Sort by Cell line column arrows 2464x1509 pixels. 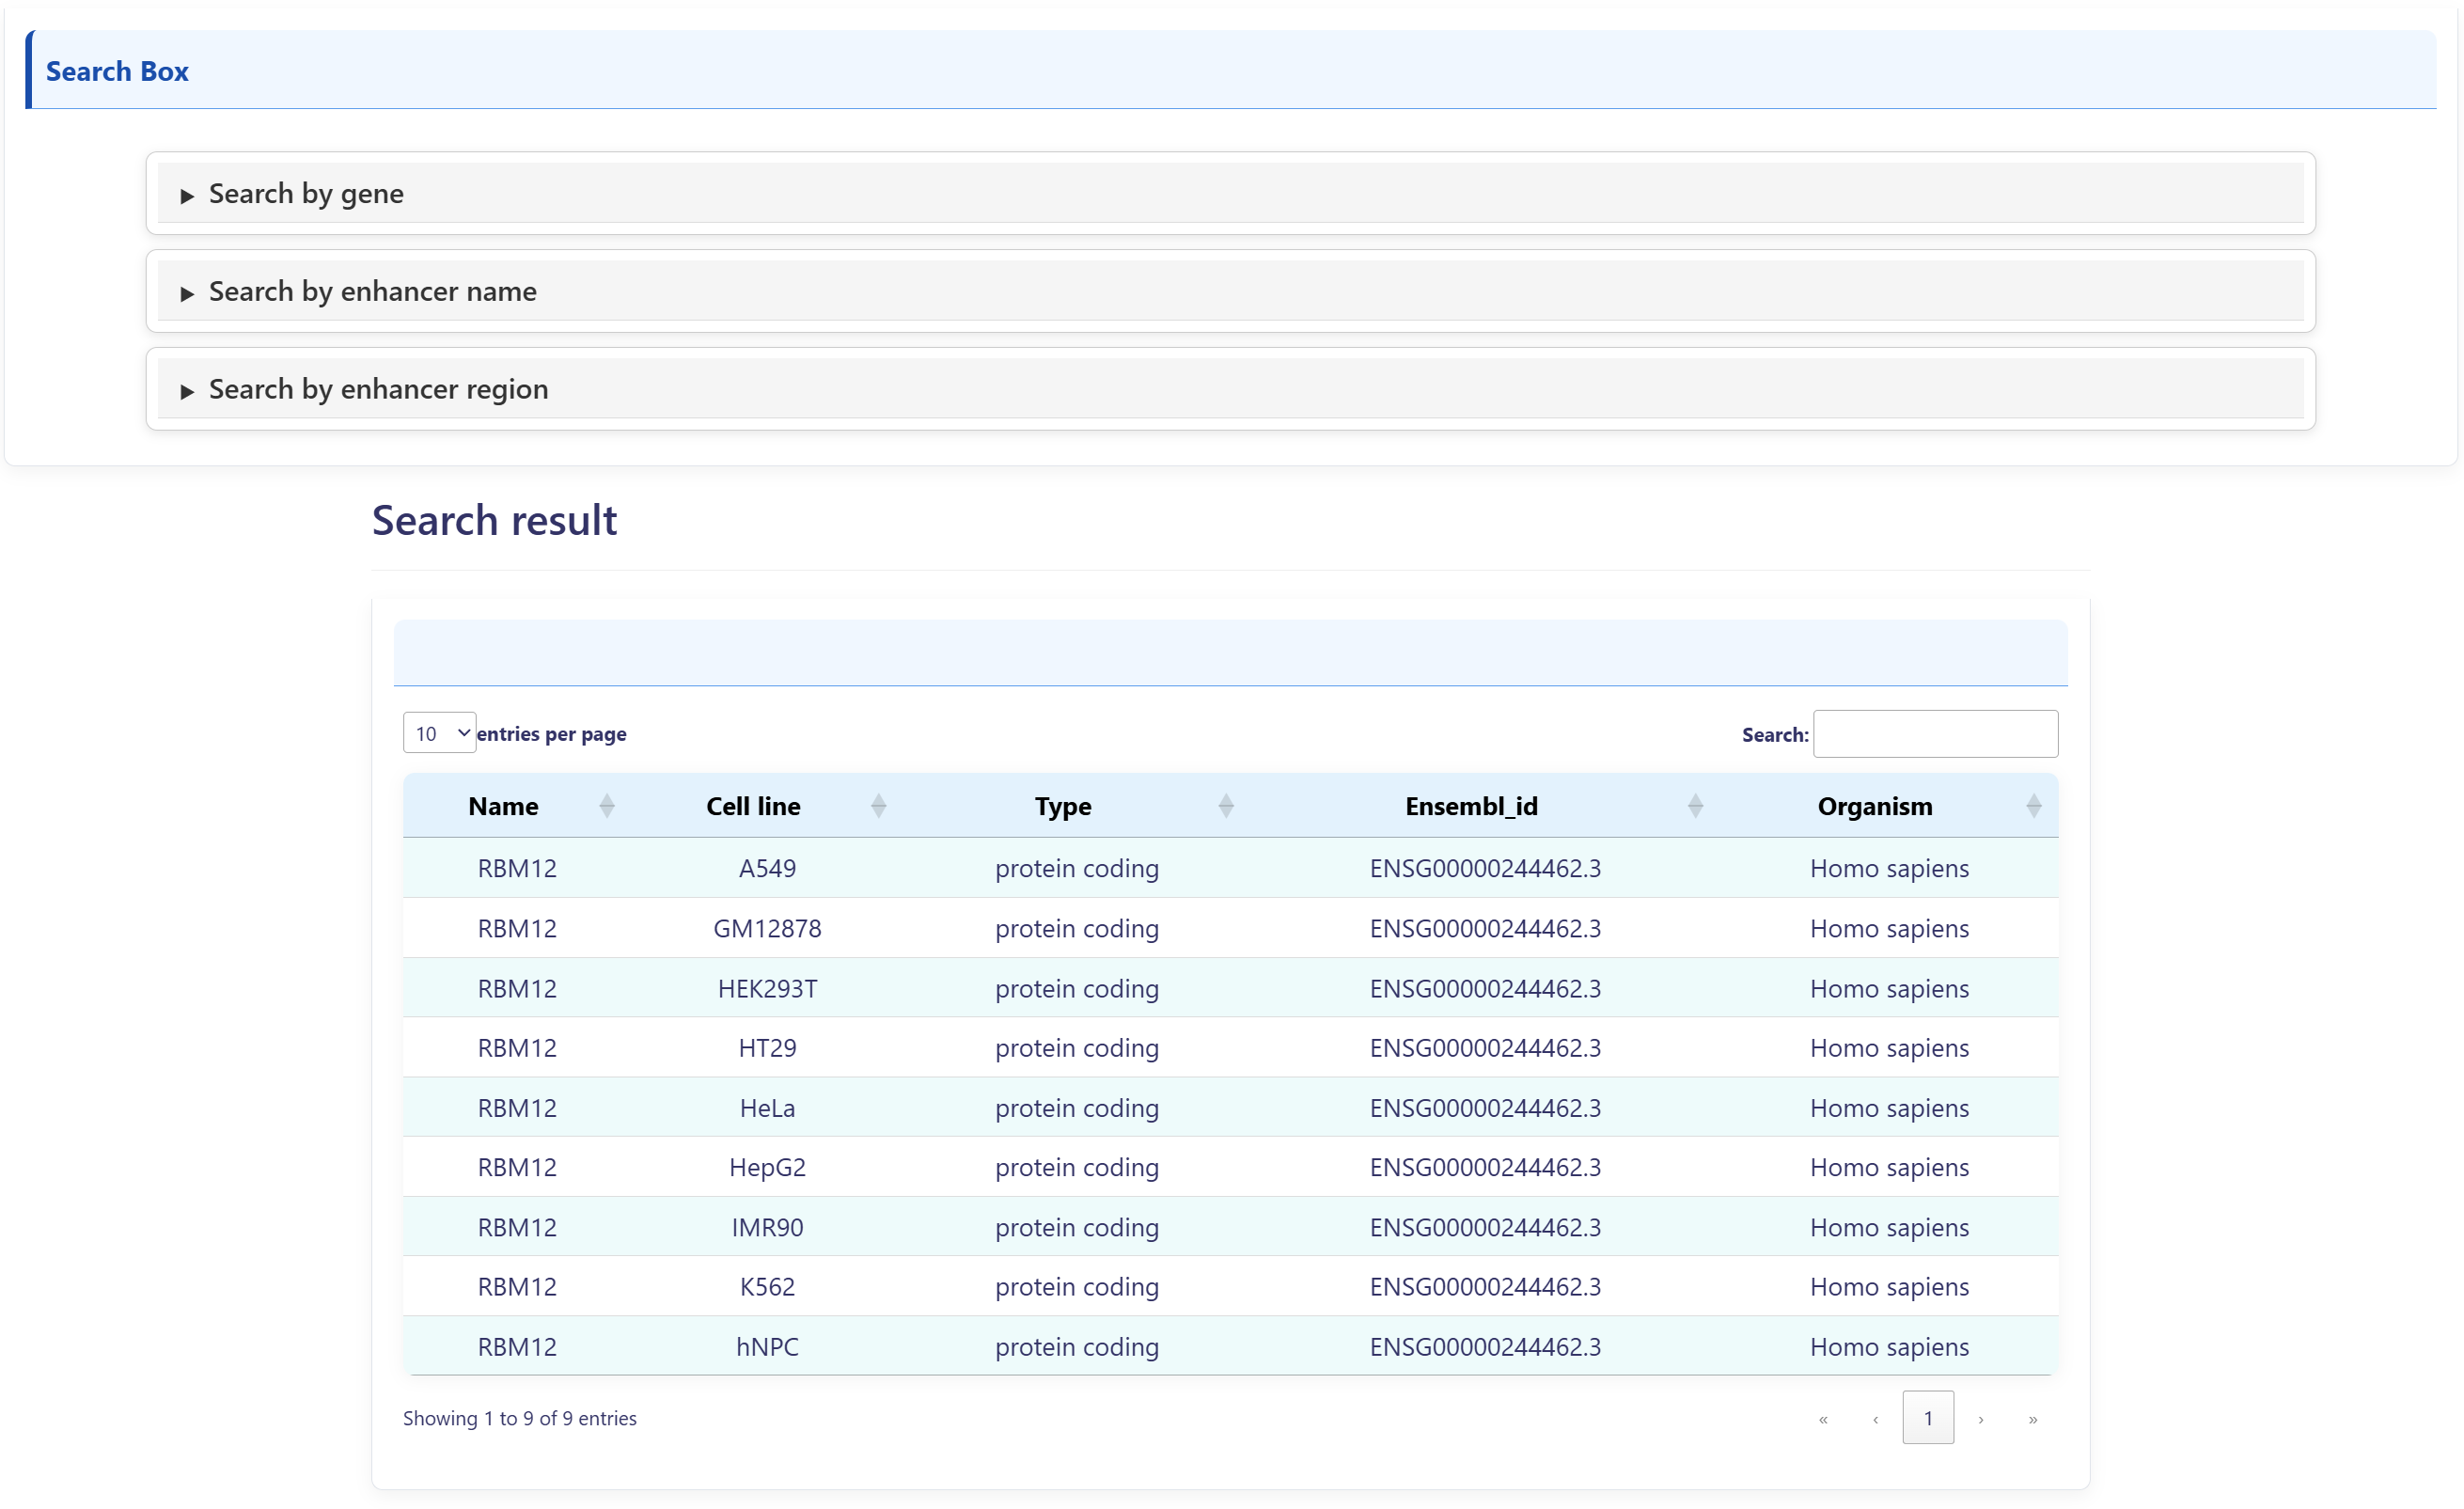tap(878, 806)
